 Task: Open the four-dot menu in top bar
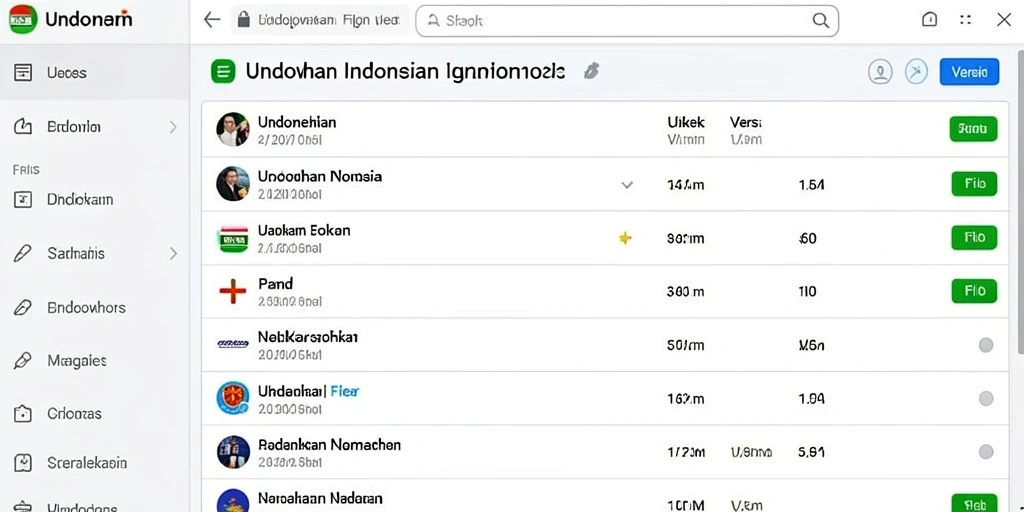click(965, 20)
